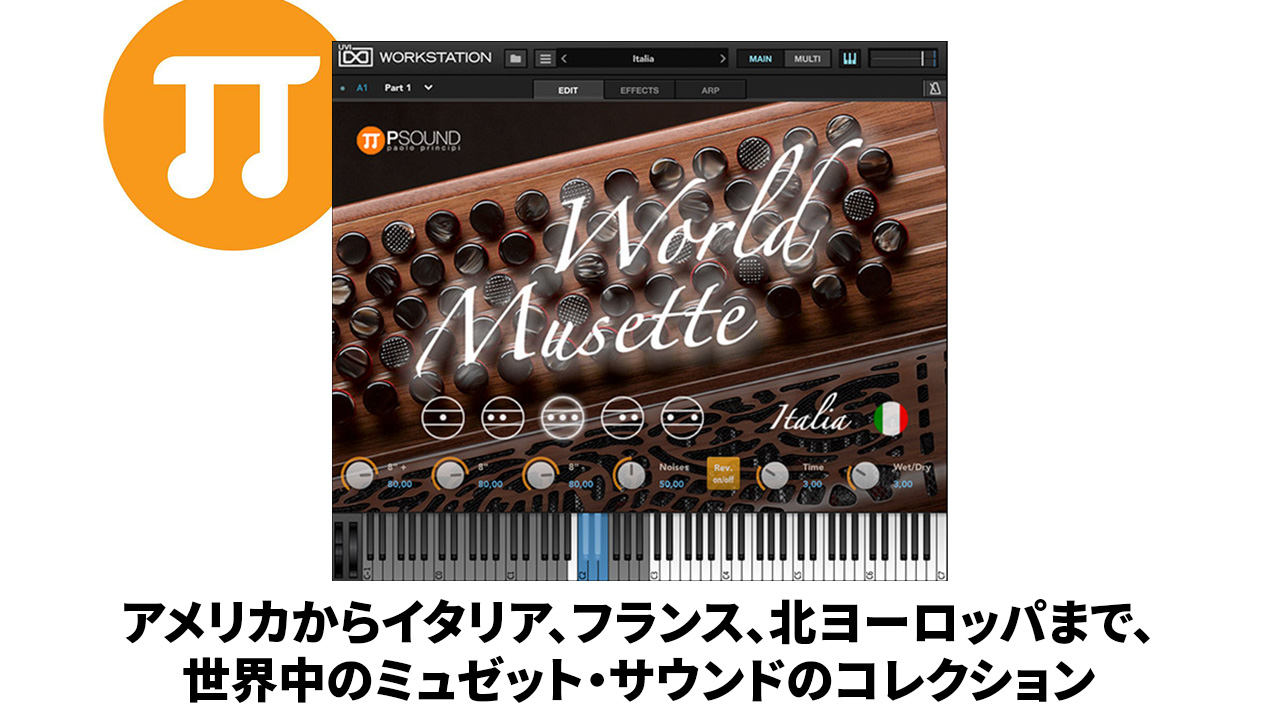The image size is (1280, 720).
Task: Switch to MULTI view mode
Action: 807,59
